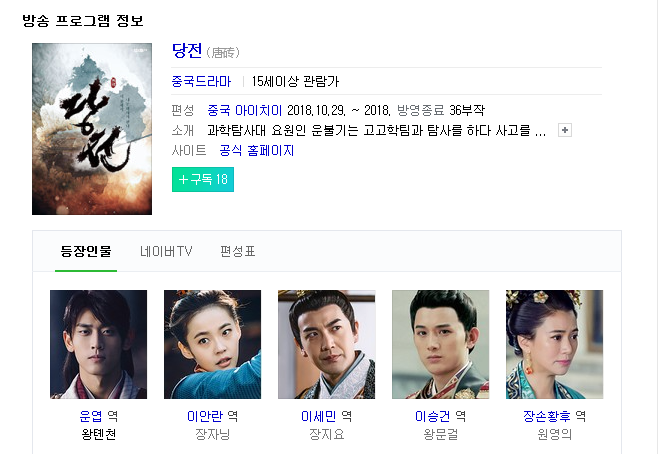Select the 등장인물 tab
Screen dimensions: 660x454
pos(86,251)
